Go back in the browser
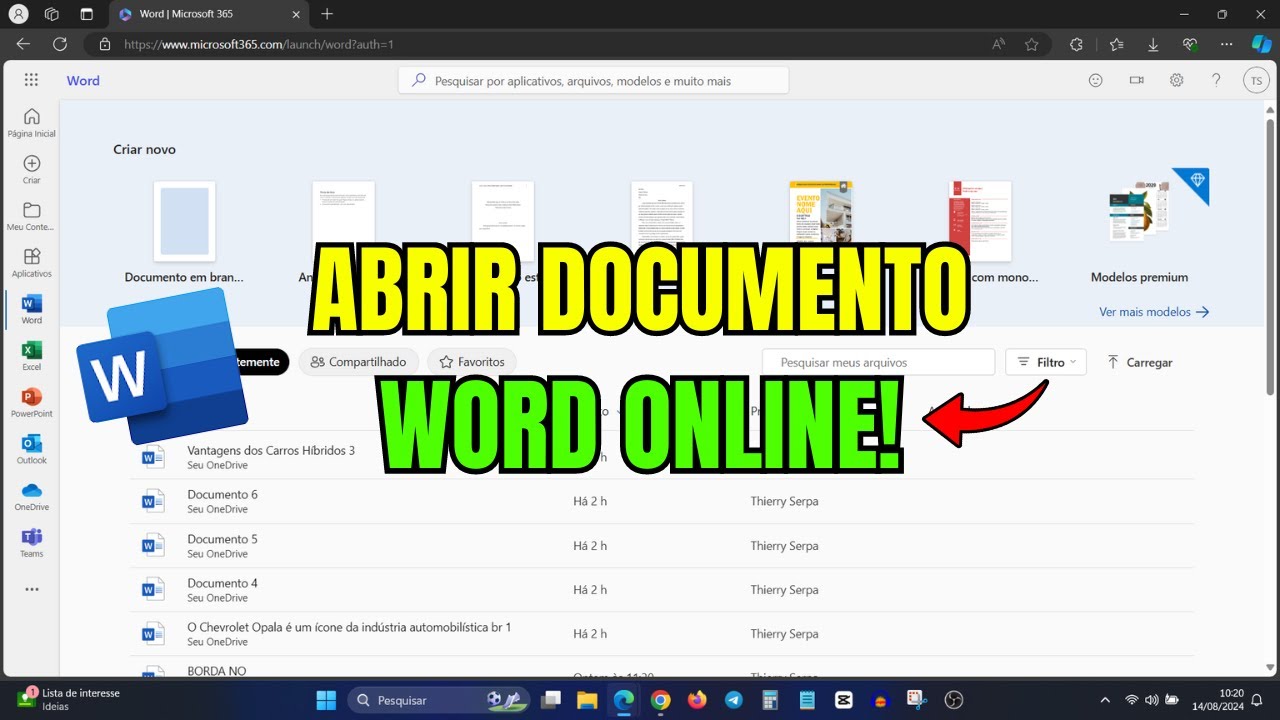The image size is (1280, 720). [x=23, y=44]
